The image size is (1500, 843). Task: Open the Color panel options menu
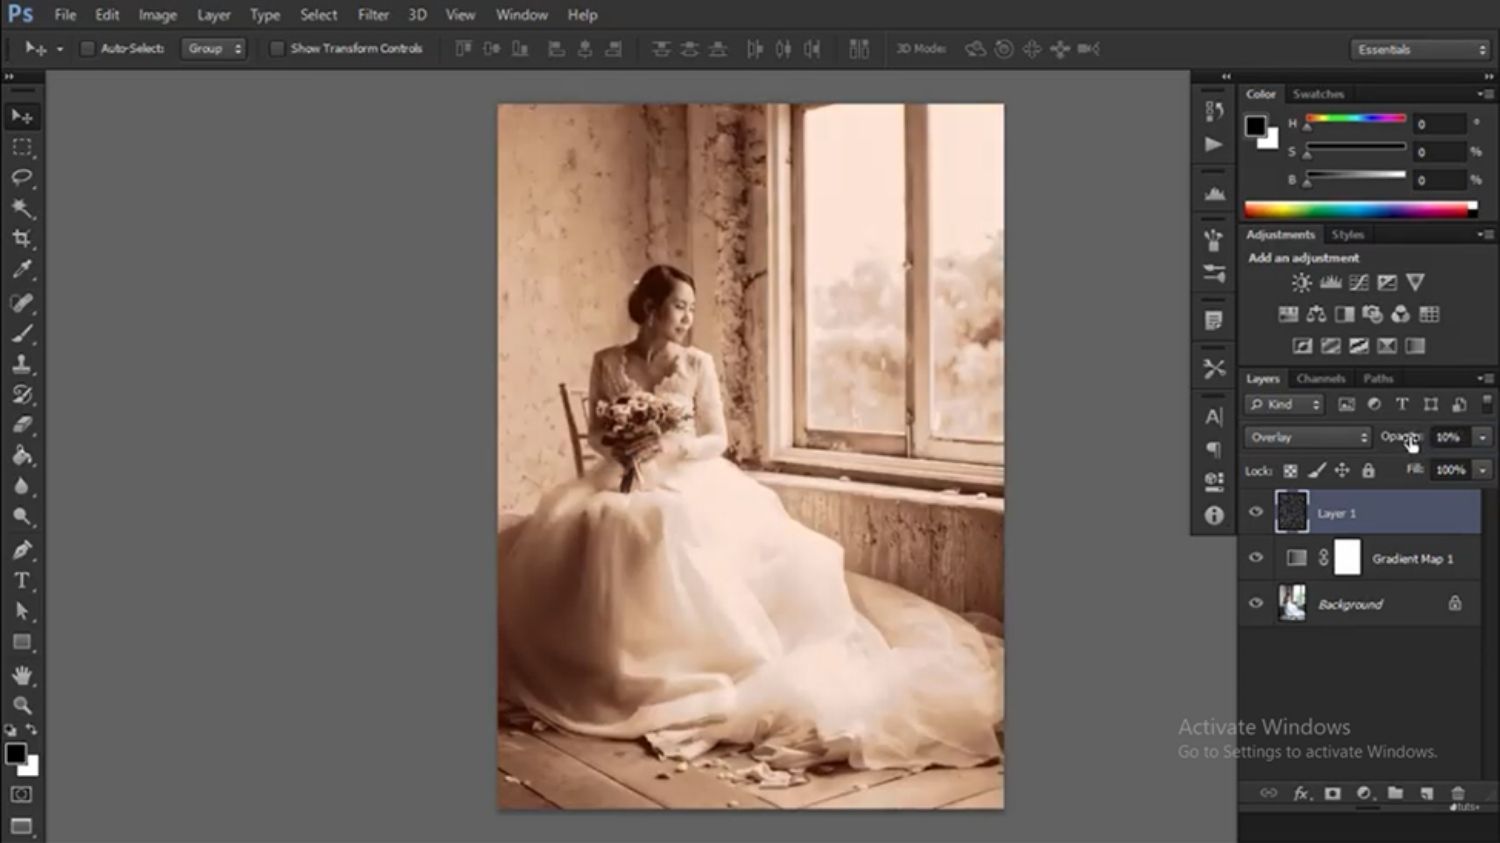point(1485,94)
